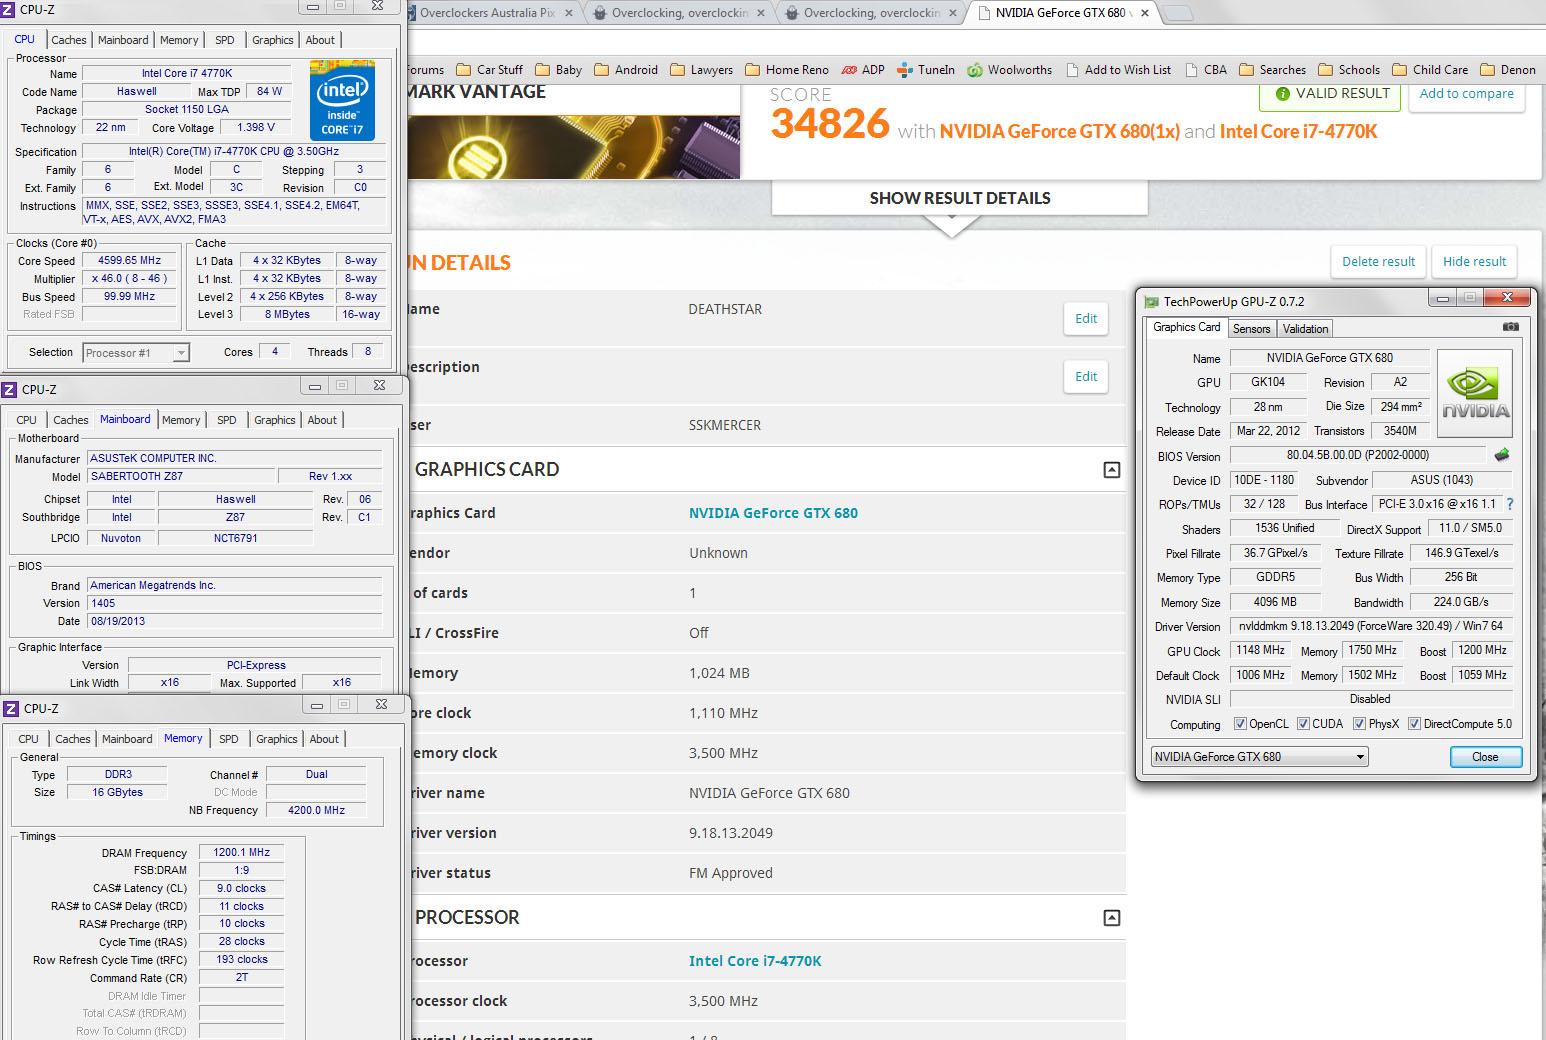The width and height of the screenshot is (1546, 1040).
Task: Open the ADP bookmark
Action: (863, 70)
